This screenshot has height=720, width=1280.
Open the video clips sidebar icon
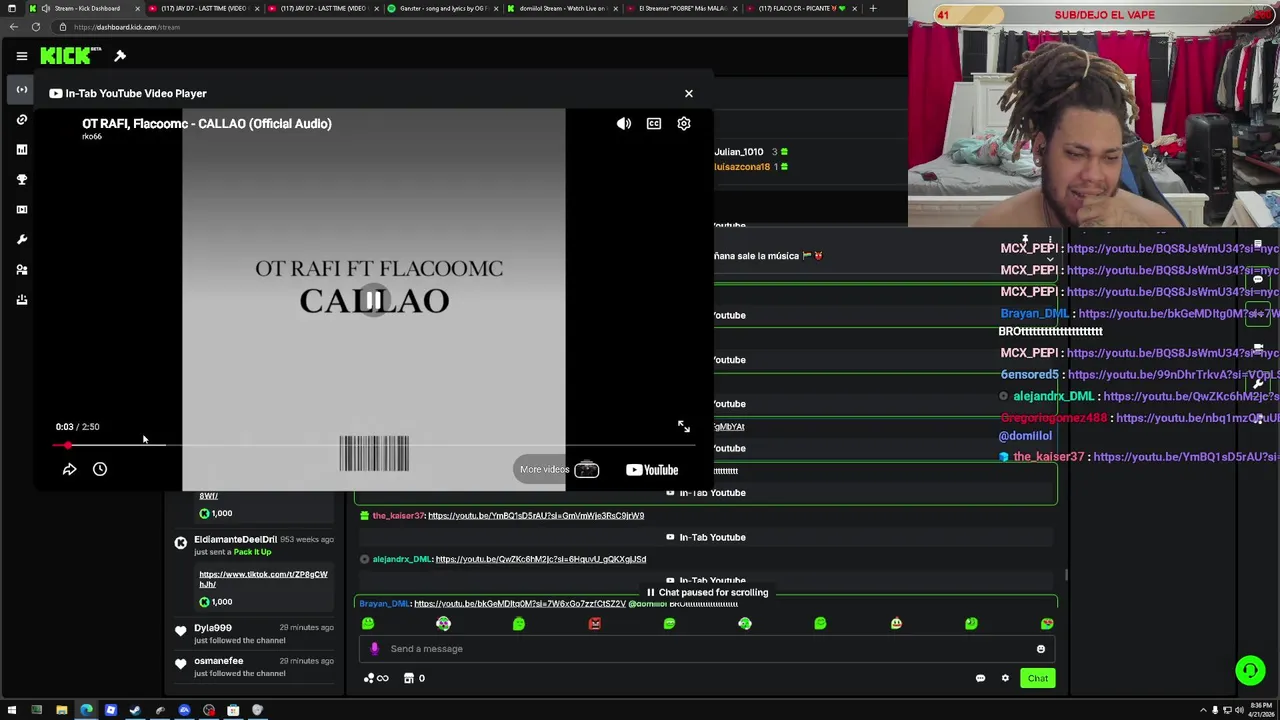pyautogui.click(x=22, y=209)
